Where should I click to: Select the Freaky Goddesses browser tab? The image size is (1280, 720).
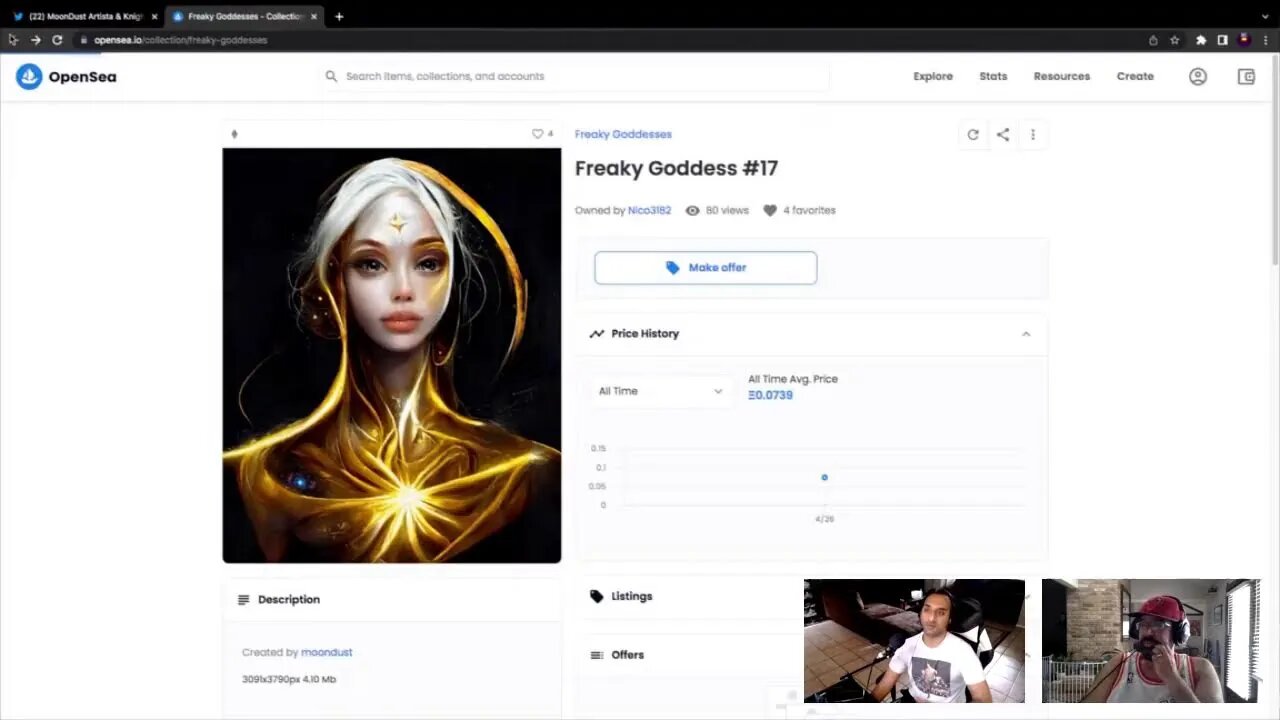click(245, 16)
